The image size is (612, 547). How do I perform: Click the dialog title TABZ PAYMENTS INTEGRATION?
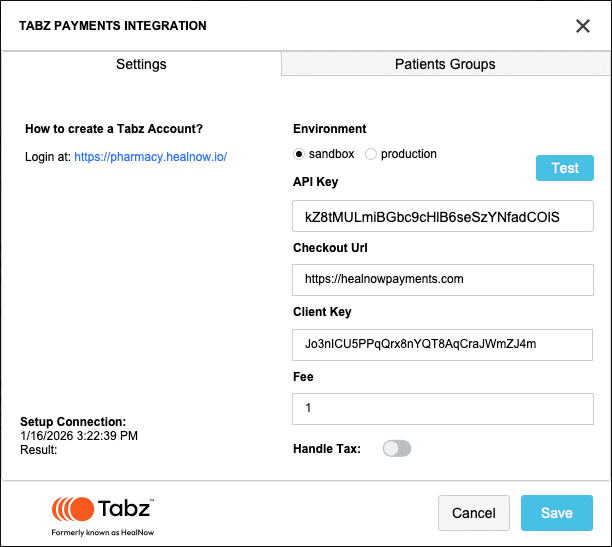(113, 26)
